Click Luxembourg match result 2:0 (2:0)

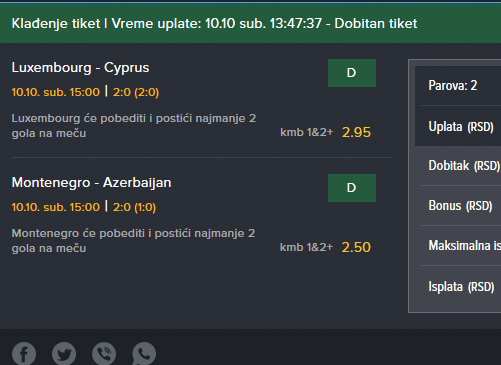136,92
